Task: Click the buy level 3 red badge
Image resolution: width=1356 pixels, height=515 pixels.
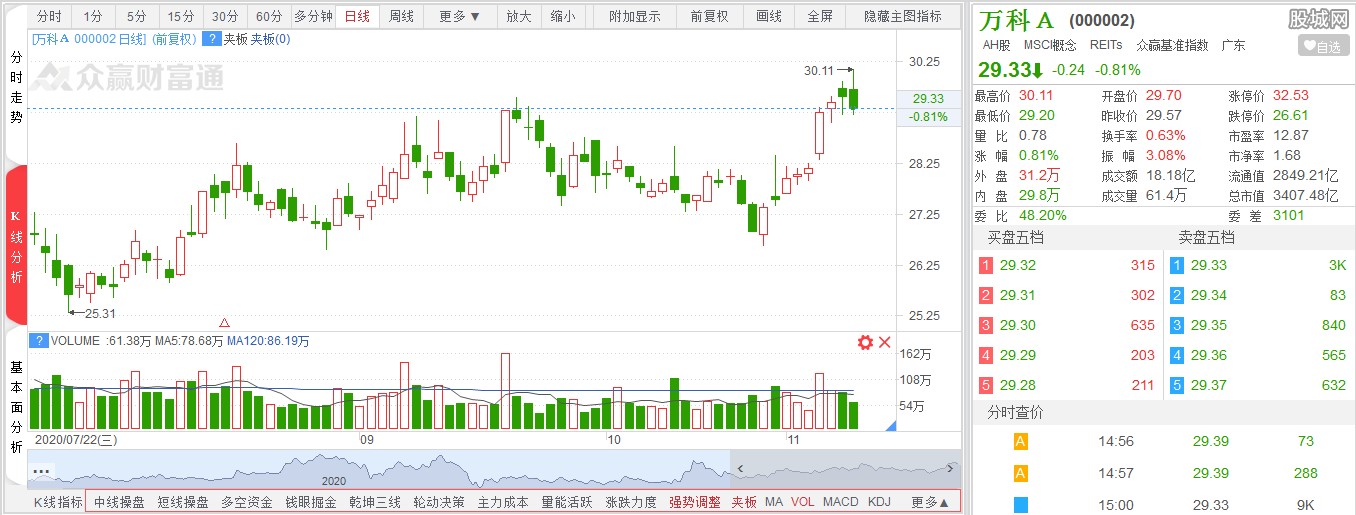Action: click(x=986, y=325)
